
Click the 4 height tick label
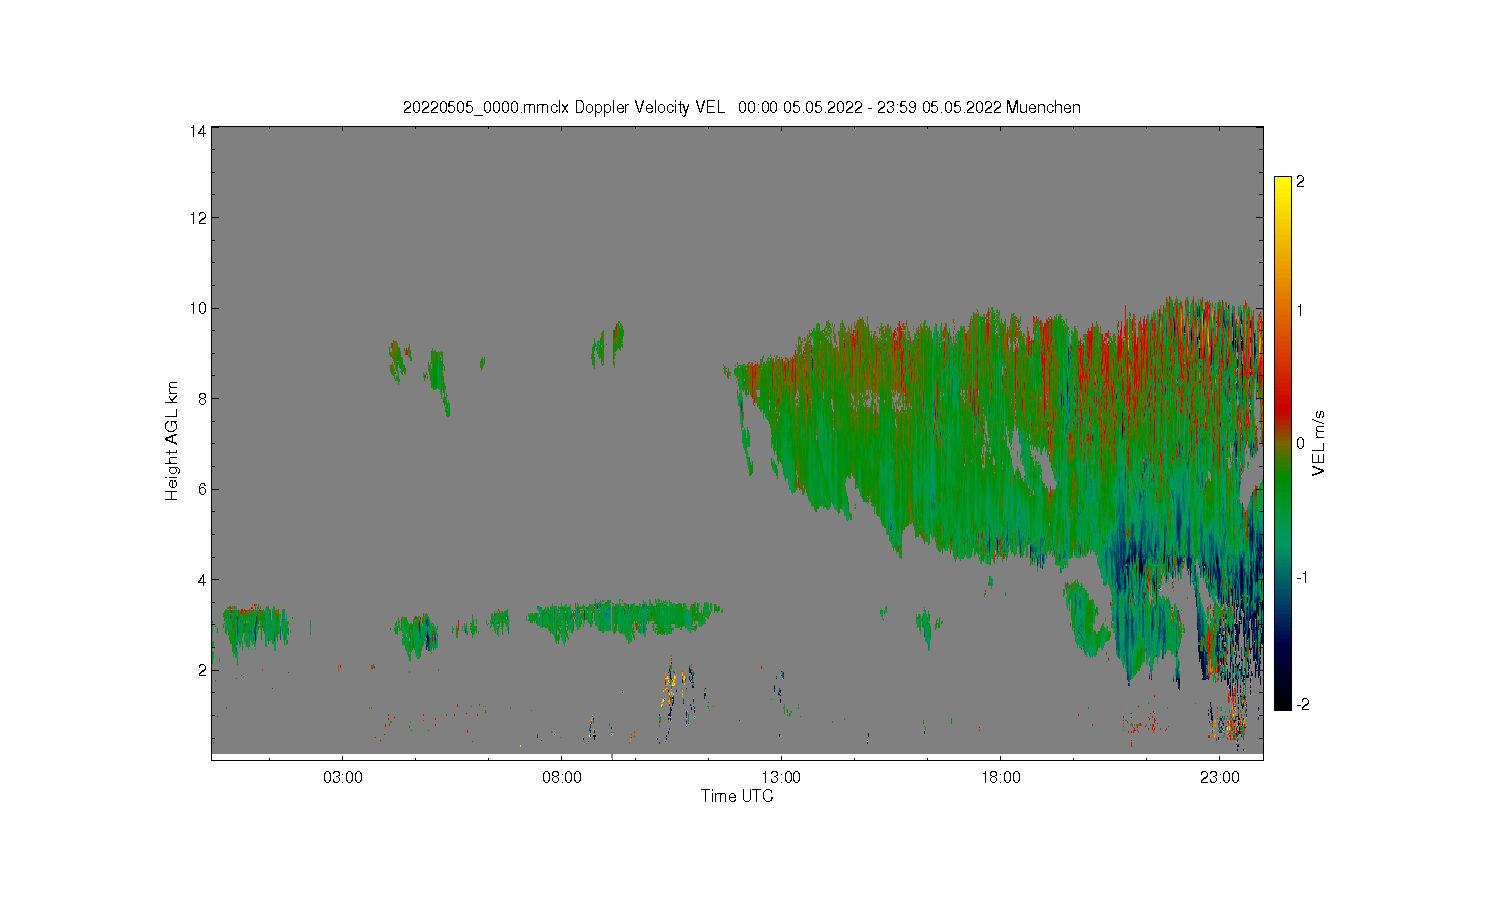click(x=203, y=579)
